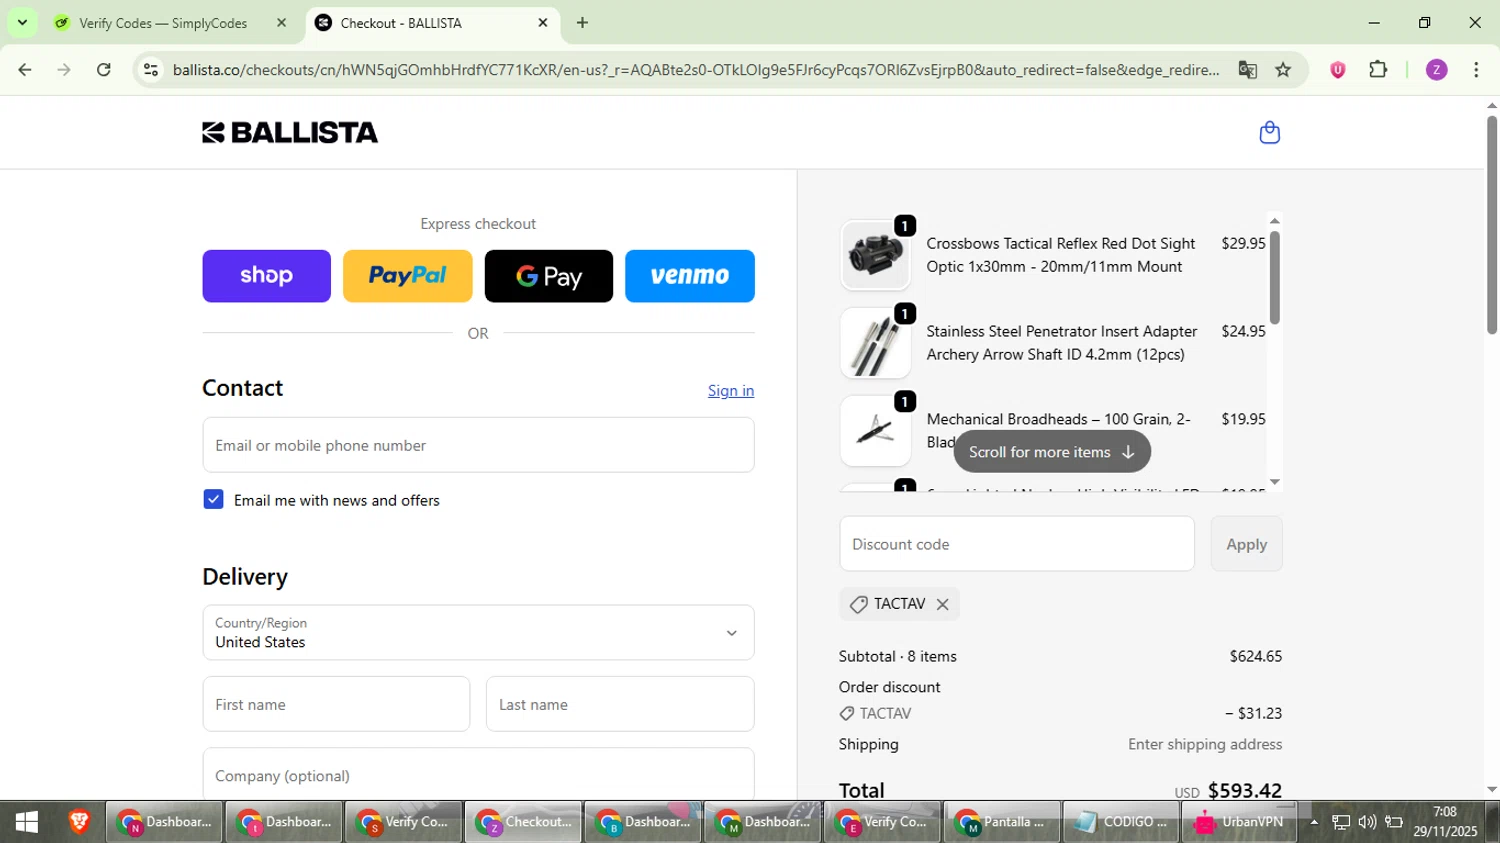Image resolution: width=1500 pixels, height=843 pixels.
Task: Open the CODIGO notepad taskbar item
Action: [1122, 822]
